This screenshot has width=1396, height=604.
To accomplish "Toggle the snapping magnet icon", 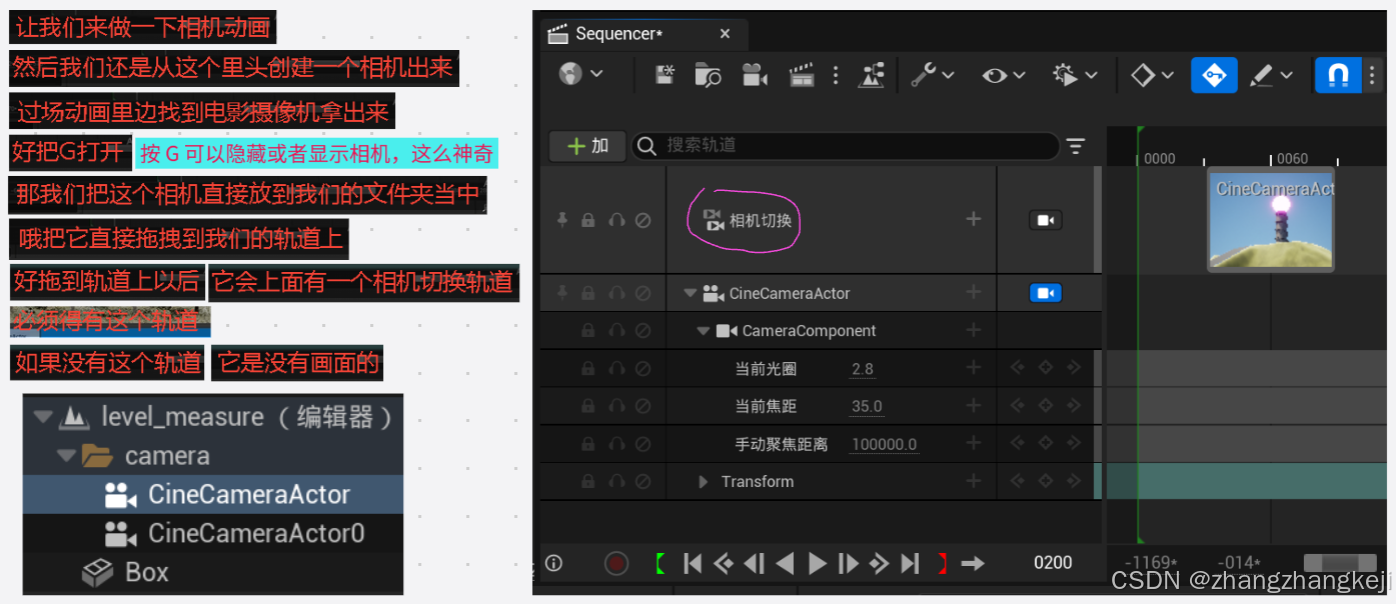I will click(1338, 74).
